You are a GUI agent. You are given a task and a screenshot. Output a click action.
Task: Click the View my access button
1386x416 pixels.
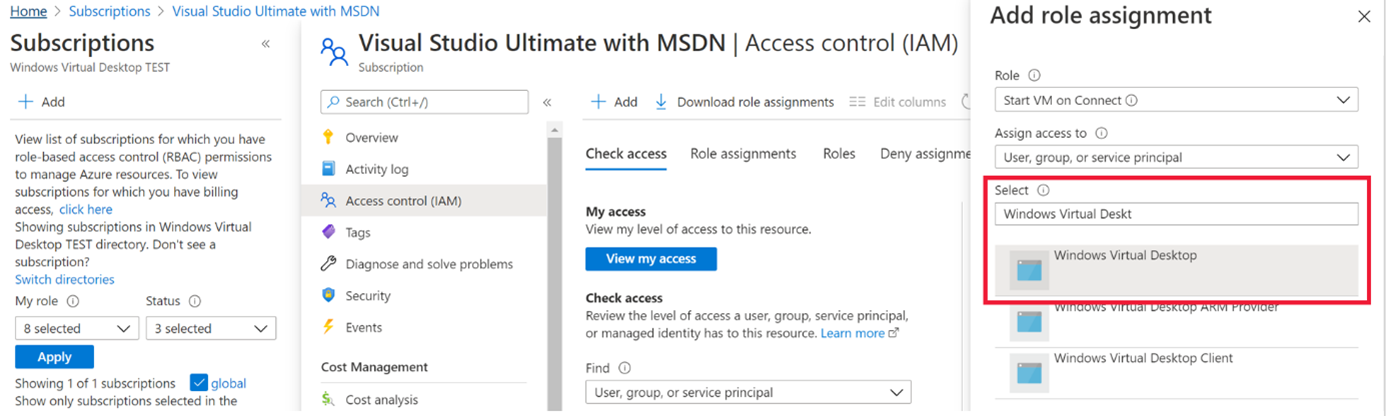point(651,259)
